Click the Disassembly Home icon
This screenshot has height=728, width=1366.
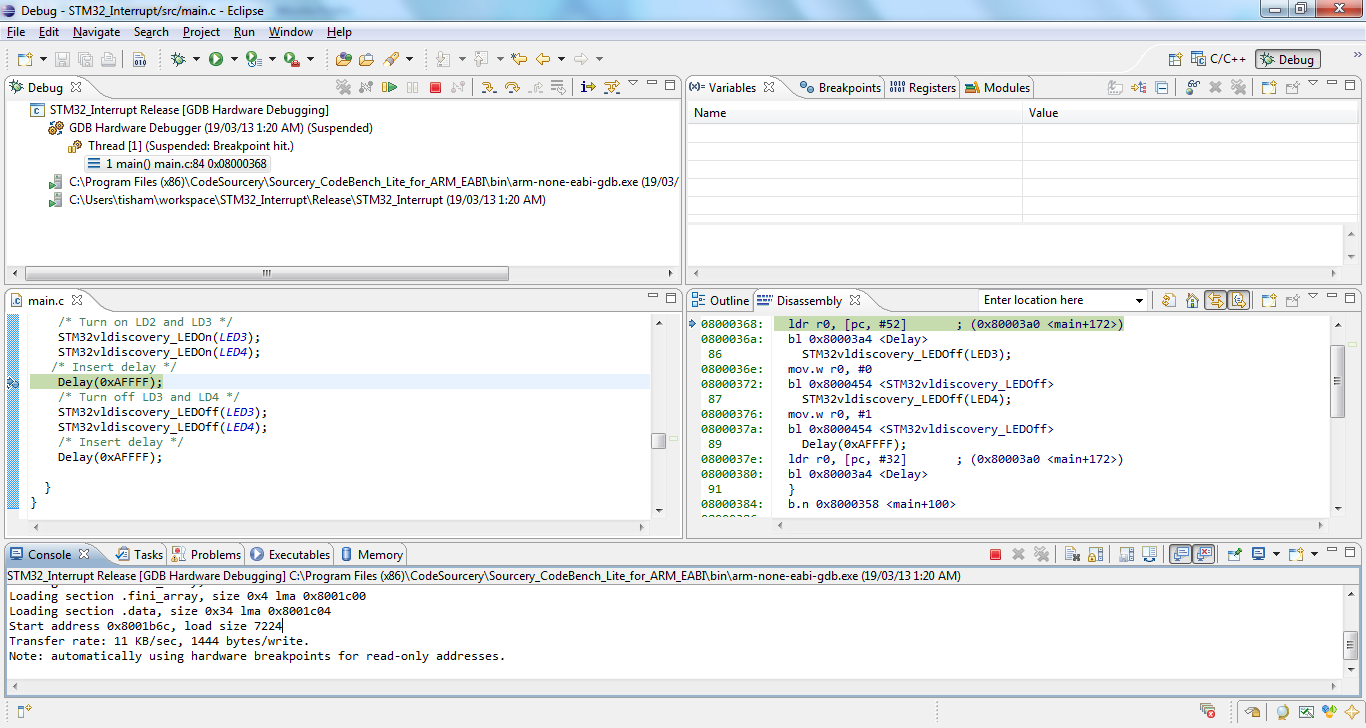tap(1192, 300)
